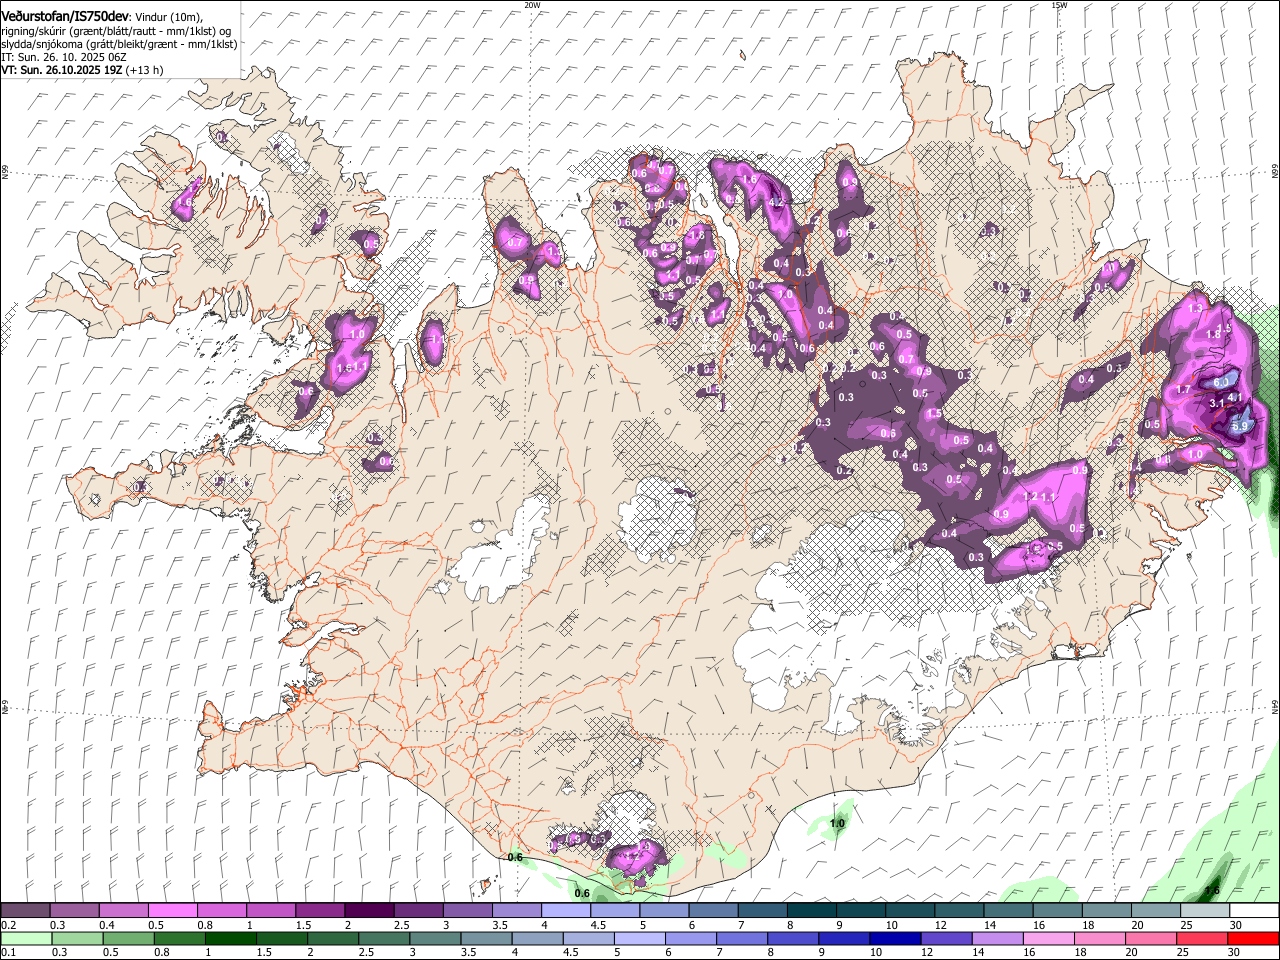
Task: Click the '0.4' label in the snow legend
Action: [107, 925]
